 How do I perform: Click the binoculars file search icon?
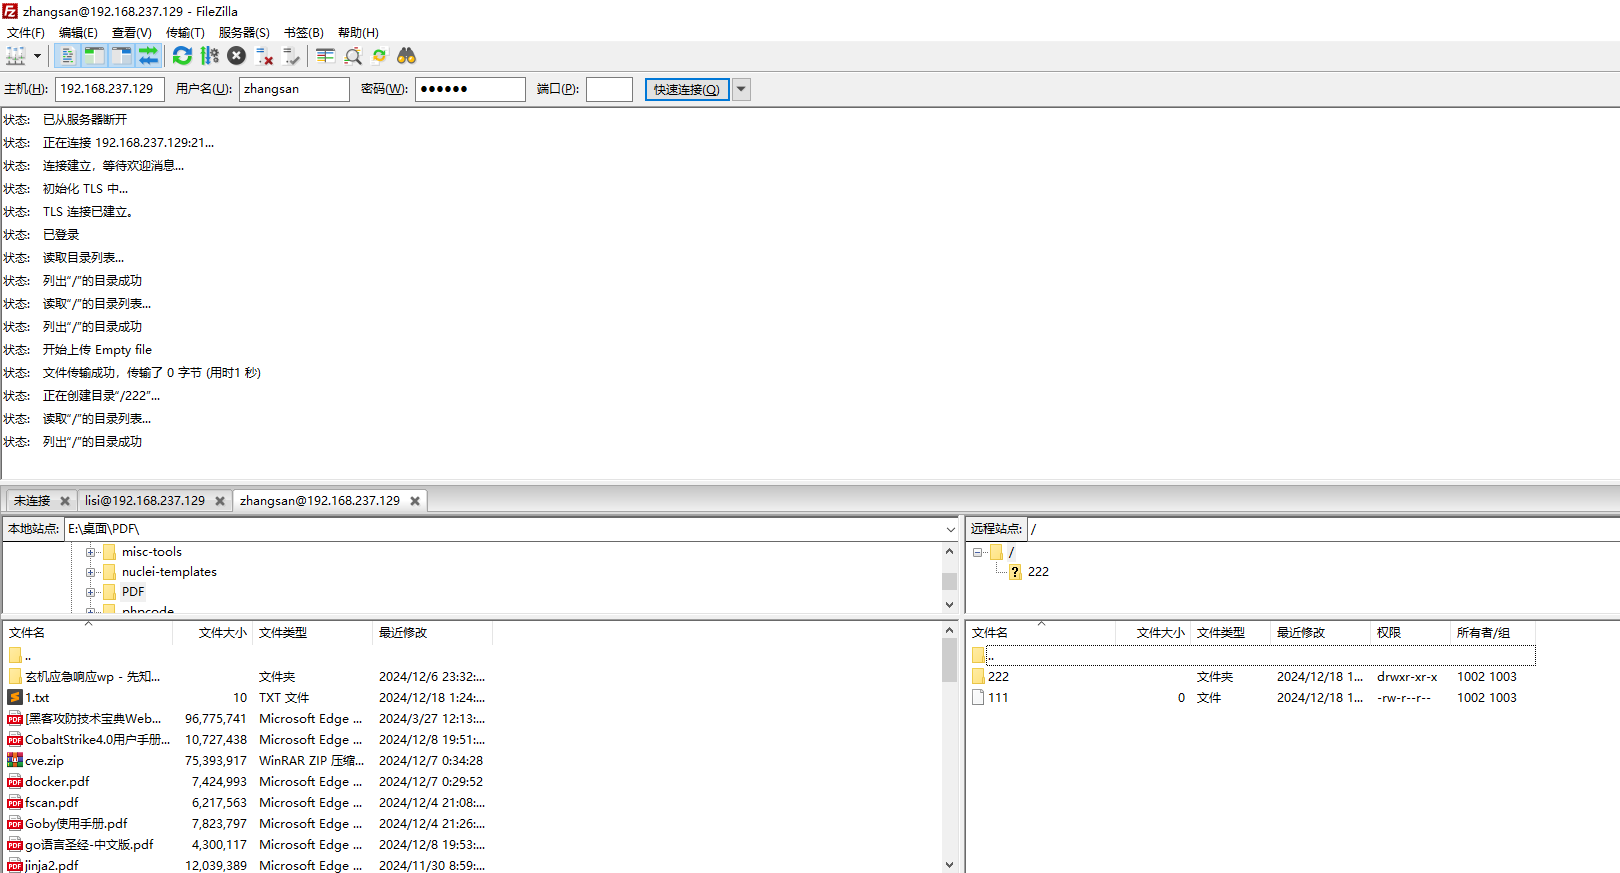click(x=406, y=56)
